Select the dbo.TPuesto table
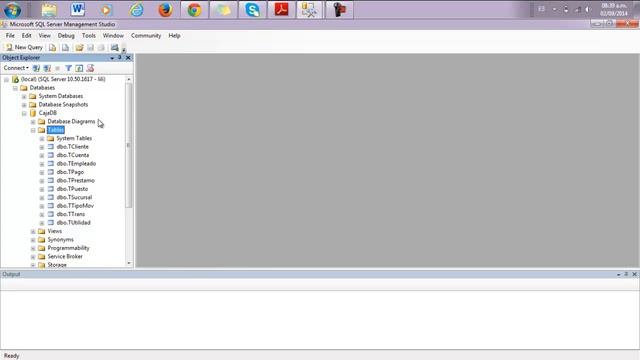The image size is (640, 360). pyautogui.click(x=72, y=189)
